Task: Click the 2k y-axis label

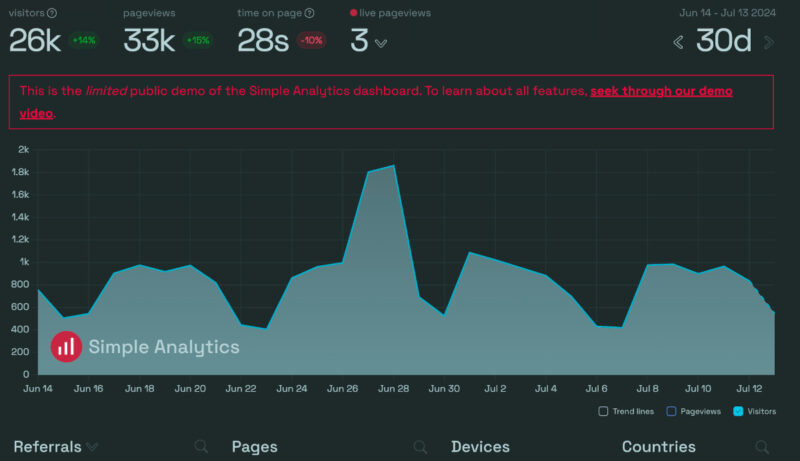Action: [23, 149]
